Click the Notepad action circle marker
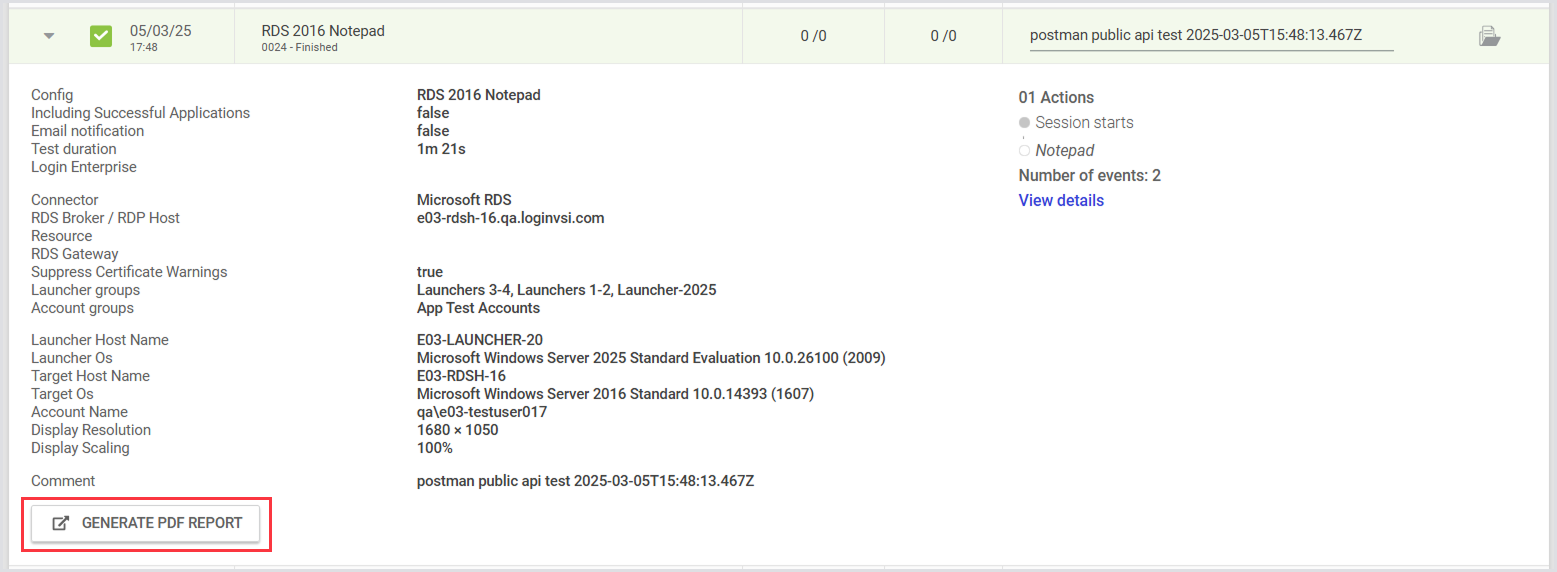 [x=1024, y=151]
